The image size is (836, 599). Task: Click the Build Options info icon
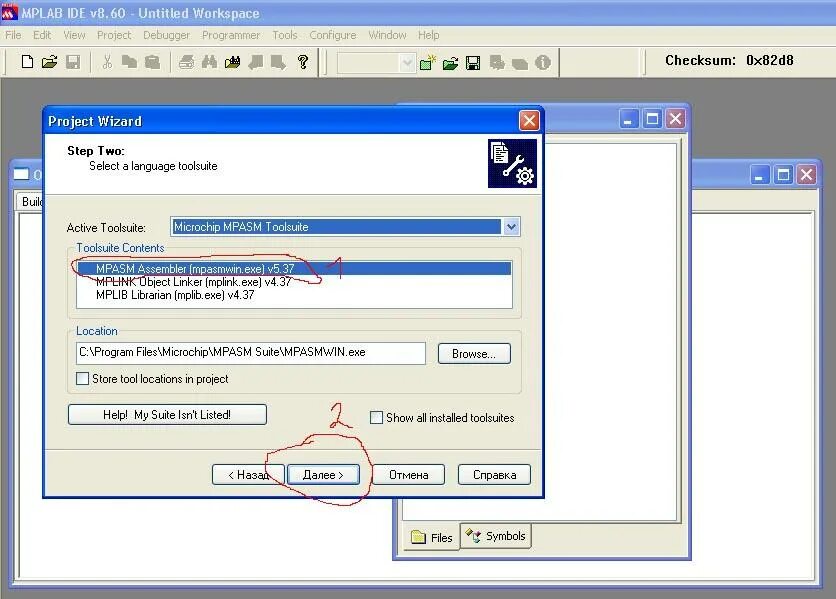point(543,63)
